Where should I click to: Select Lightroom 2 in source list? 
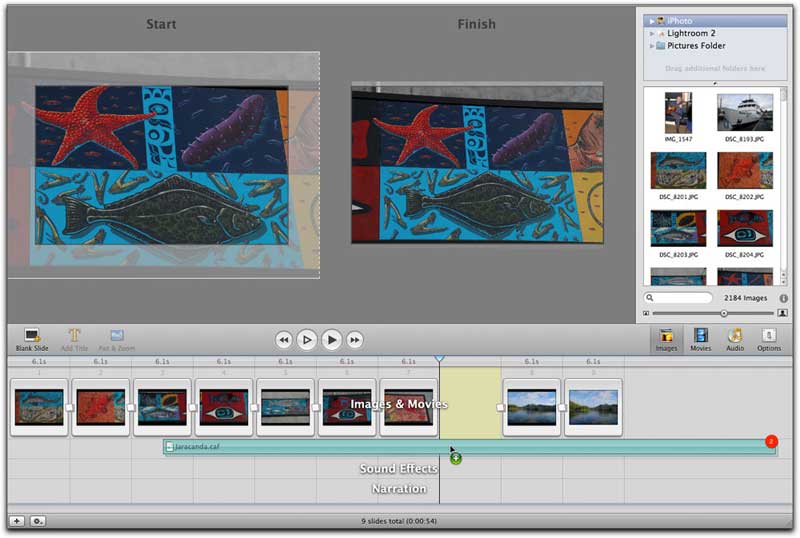click(x=715, y=33)
